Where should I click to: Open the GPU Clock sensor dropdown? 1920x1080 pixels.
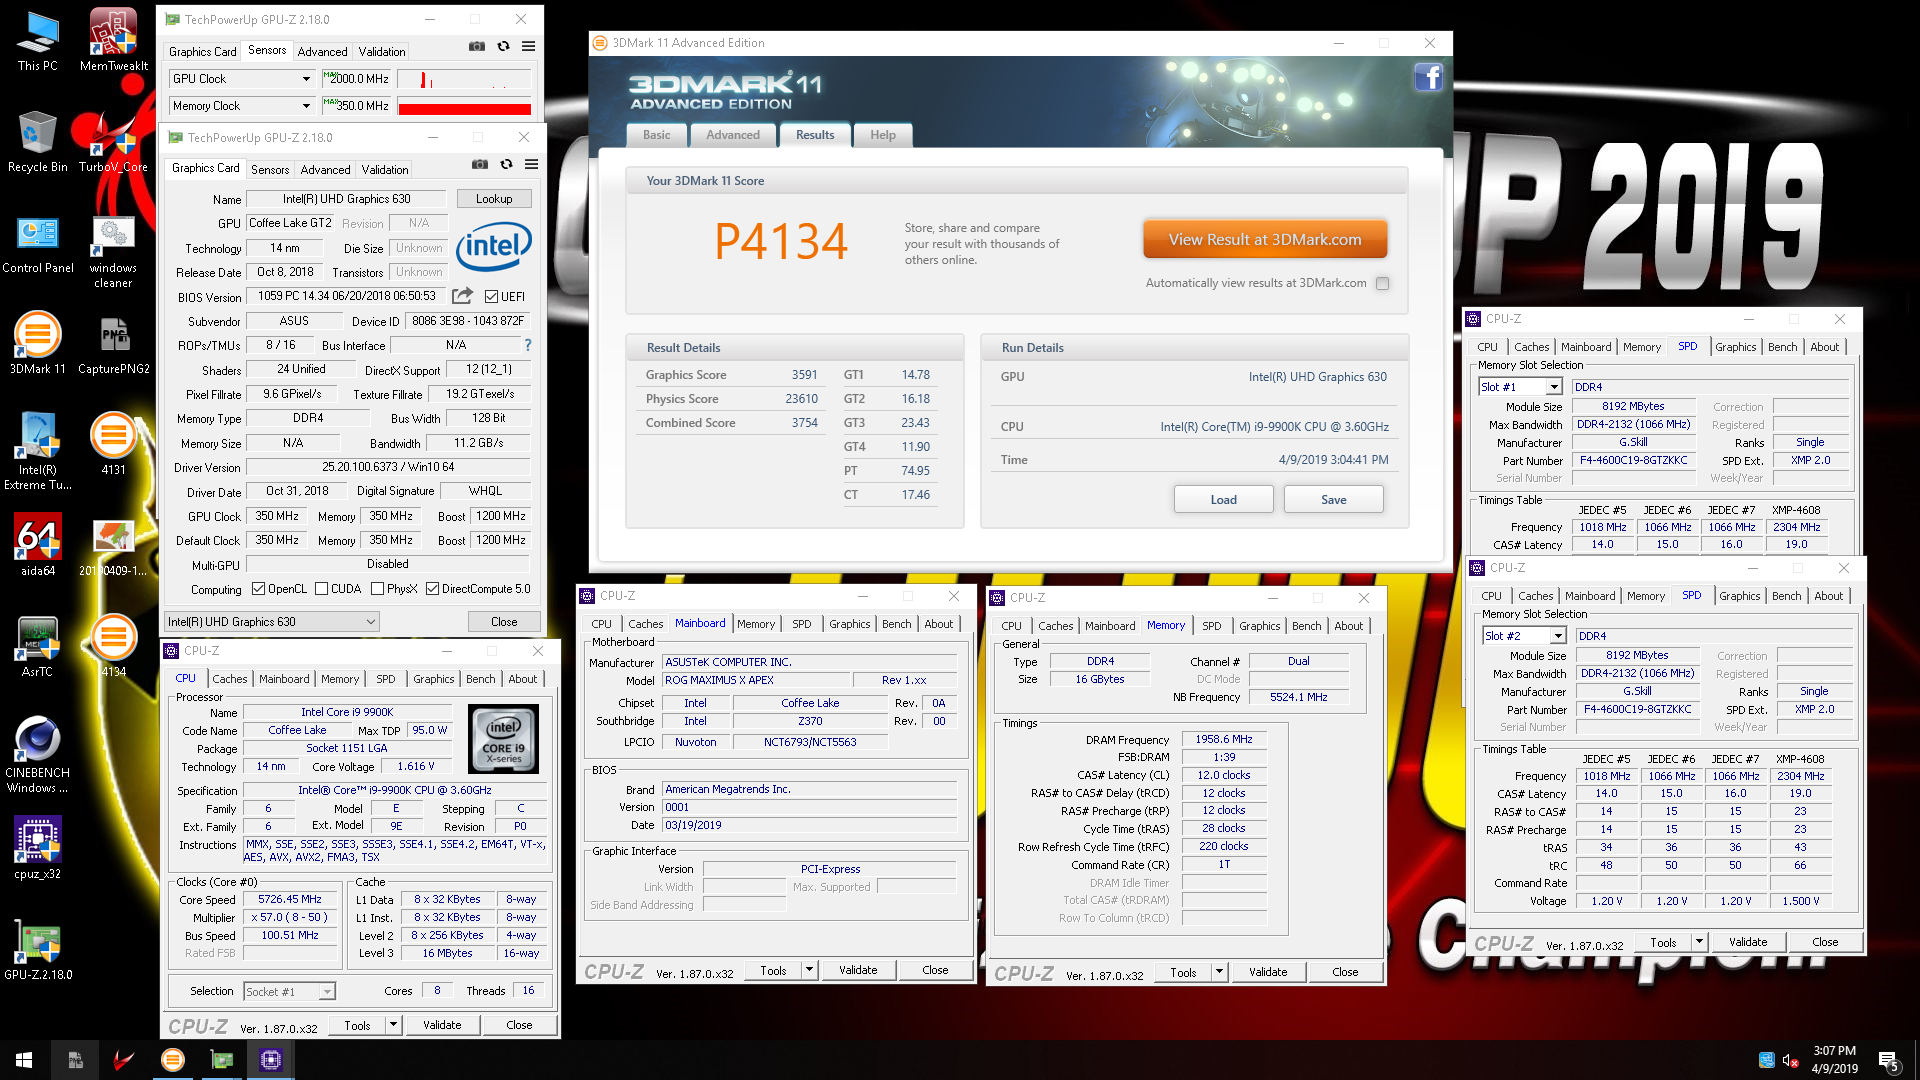[x=242, y=78]
